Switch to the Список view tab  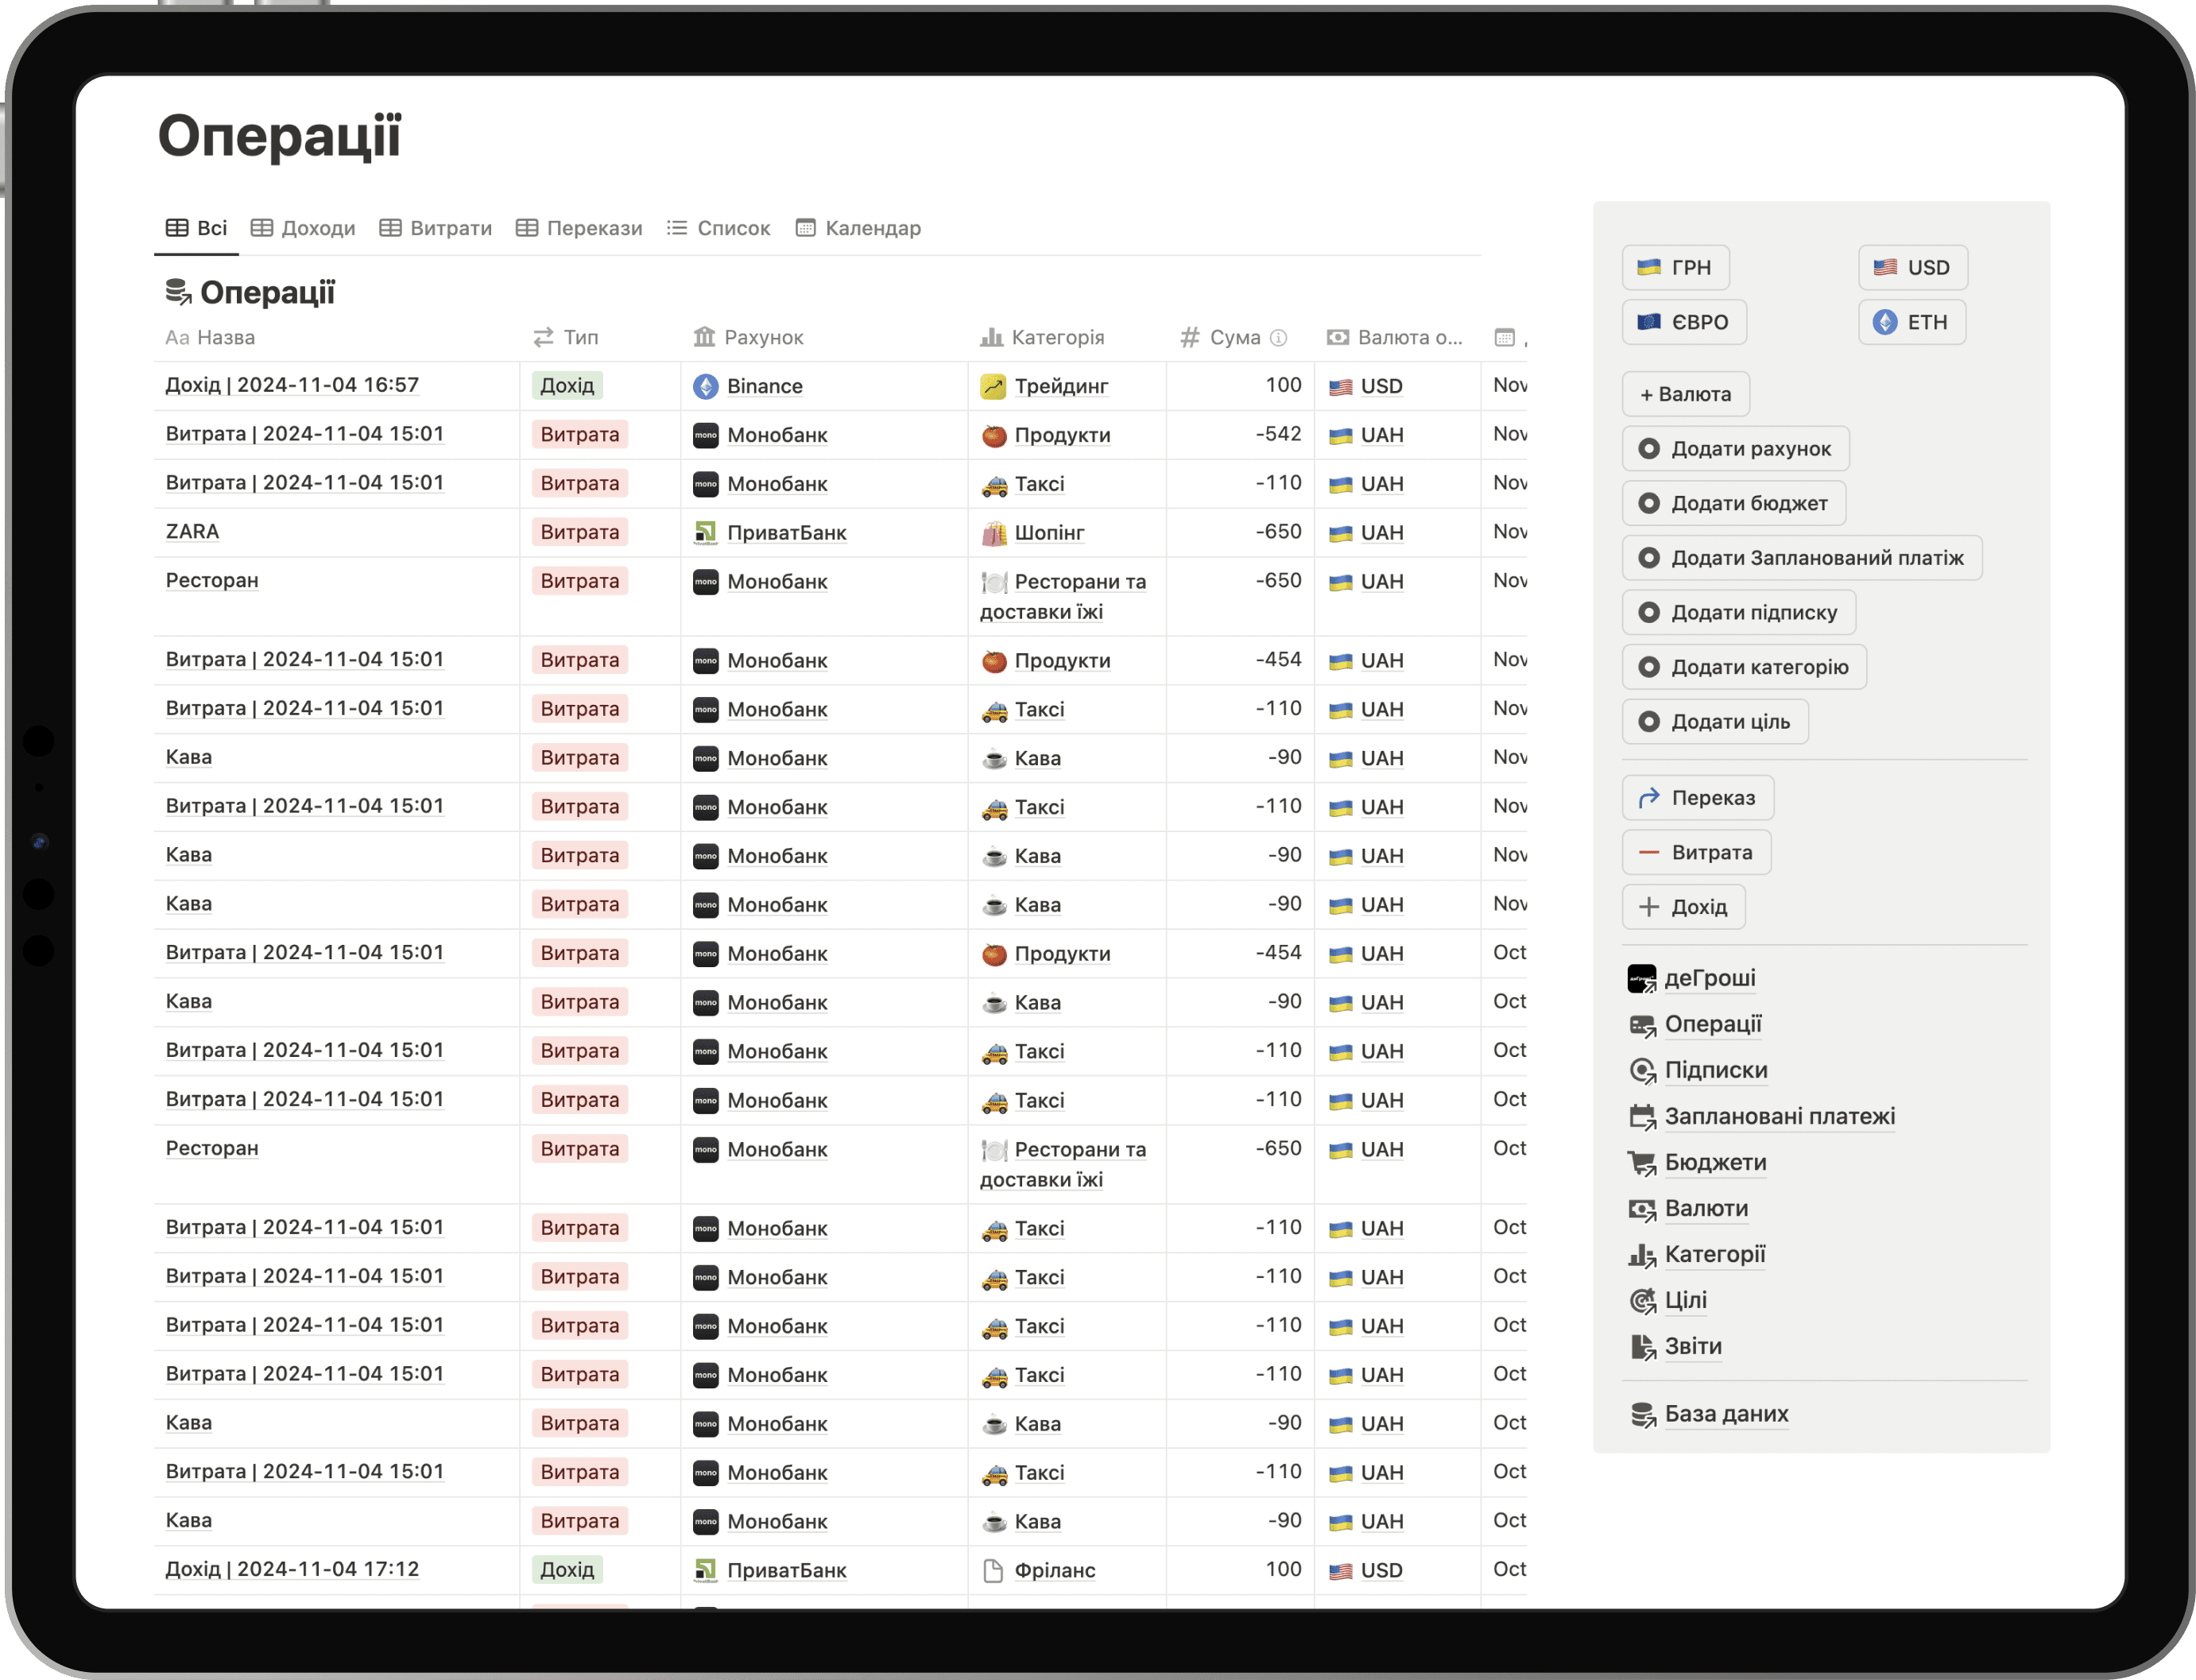coord(718,228)
